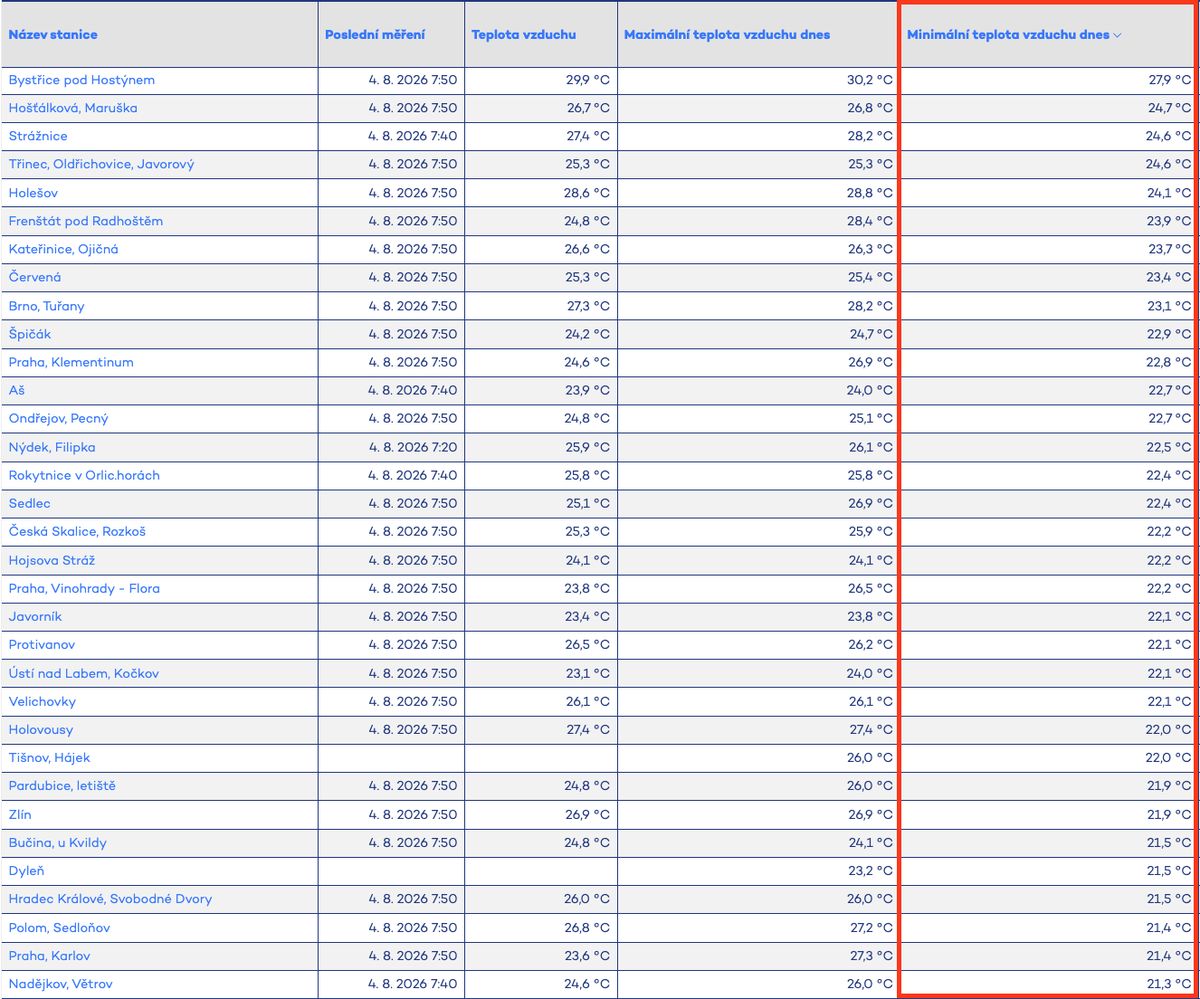Open Dyleň station link
The height and width of the screenshot is (999, 1200).
[27, 871]
